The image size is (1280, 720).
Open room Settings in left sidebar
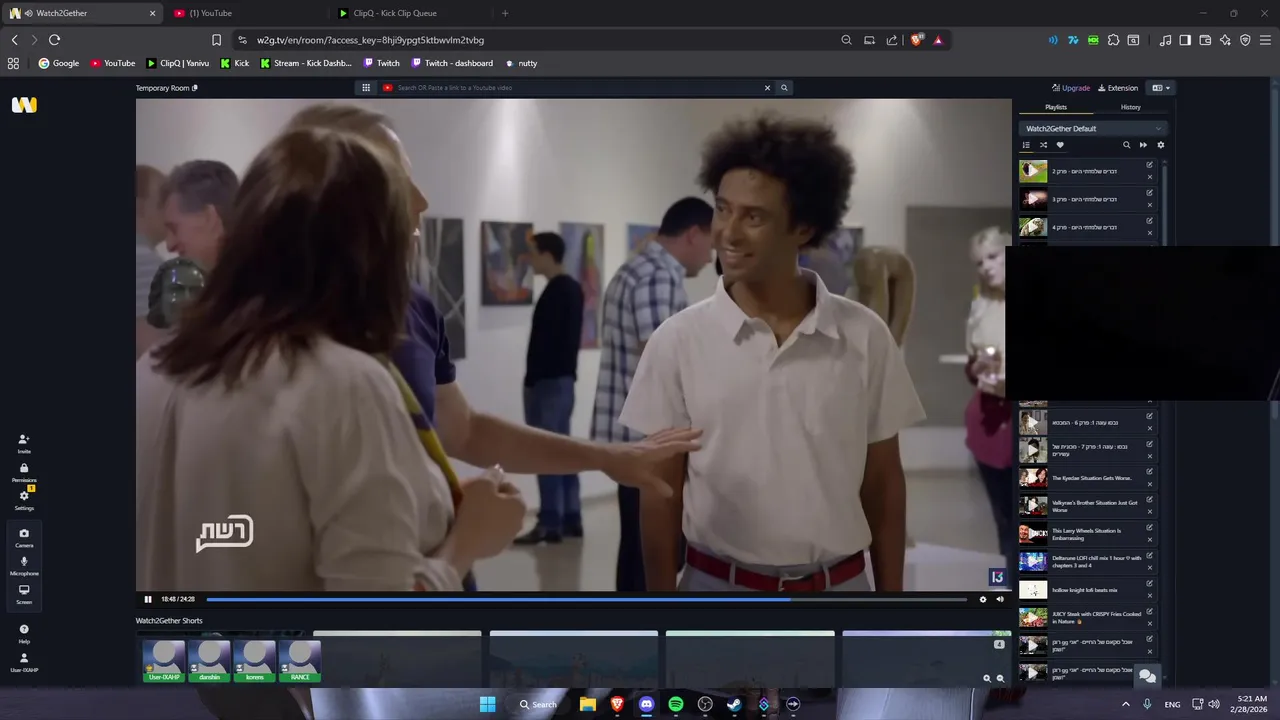(24, 499)
